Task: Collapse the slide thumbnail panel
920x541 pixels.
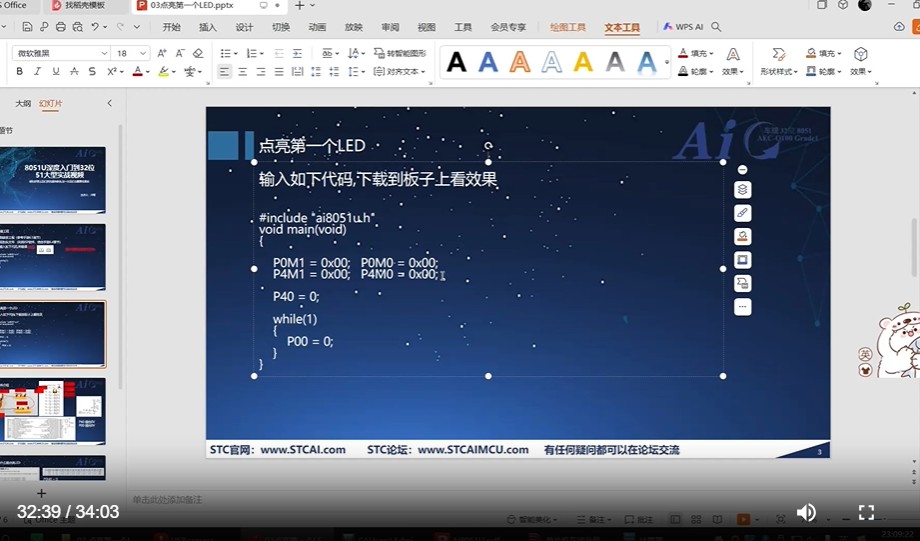Action: tap(110, 103)
